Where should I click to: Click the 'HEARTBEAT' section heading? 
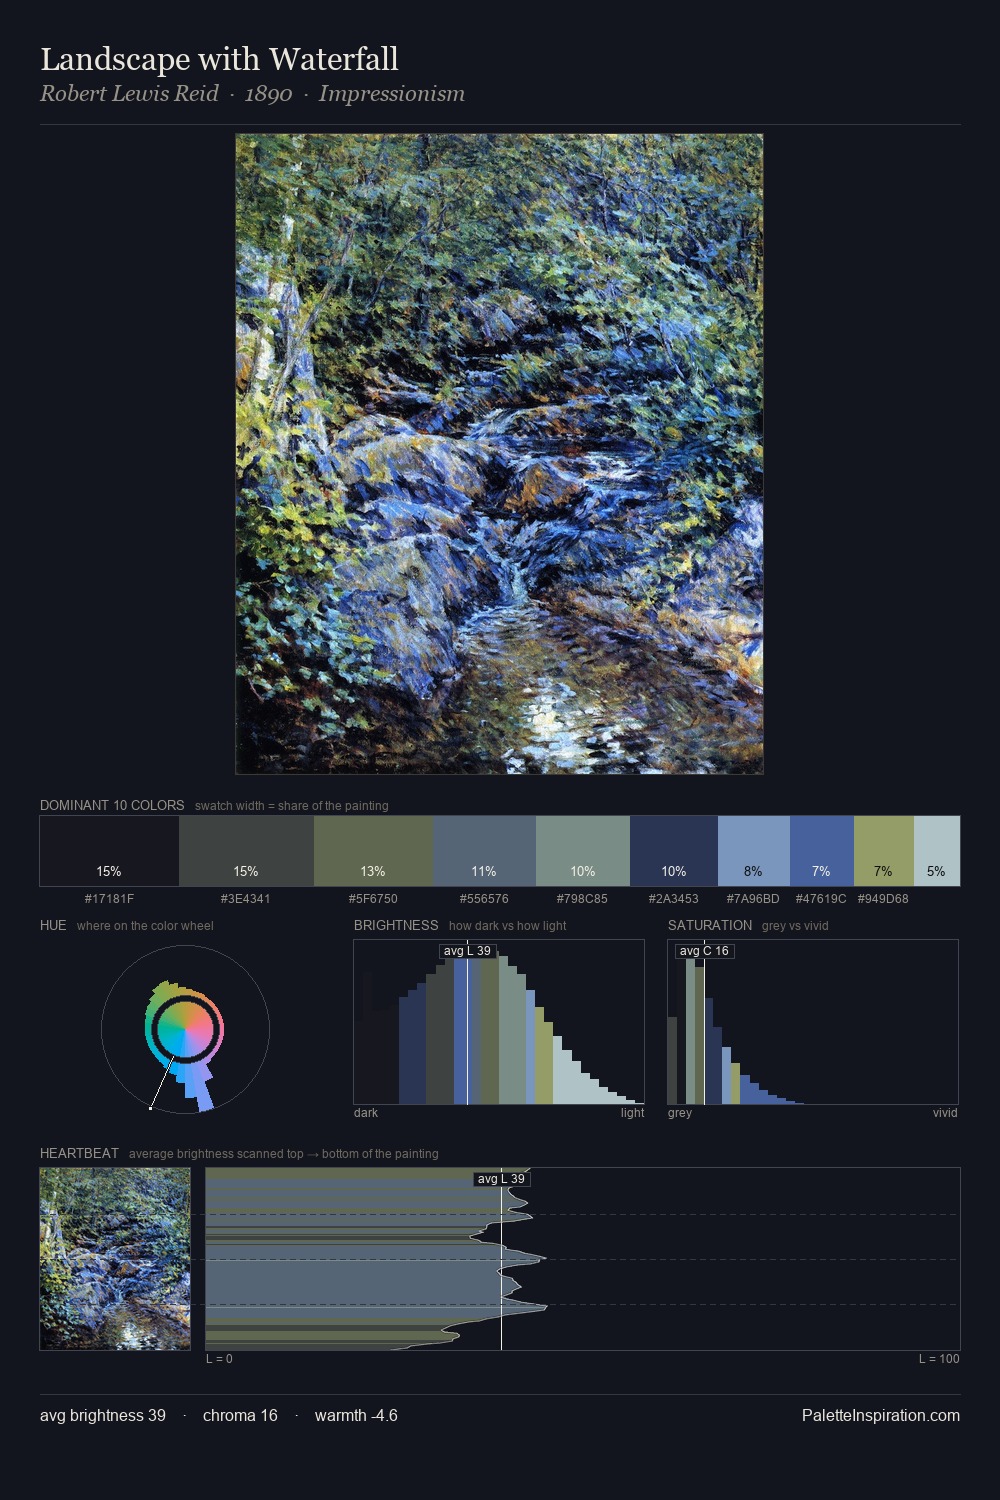click(x=79, y=1153)
